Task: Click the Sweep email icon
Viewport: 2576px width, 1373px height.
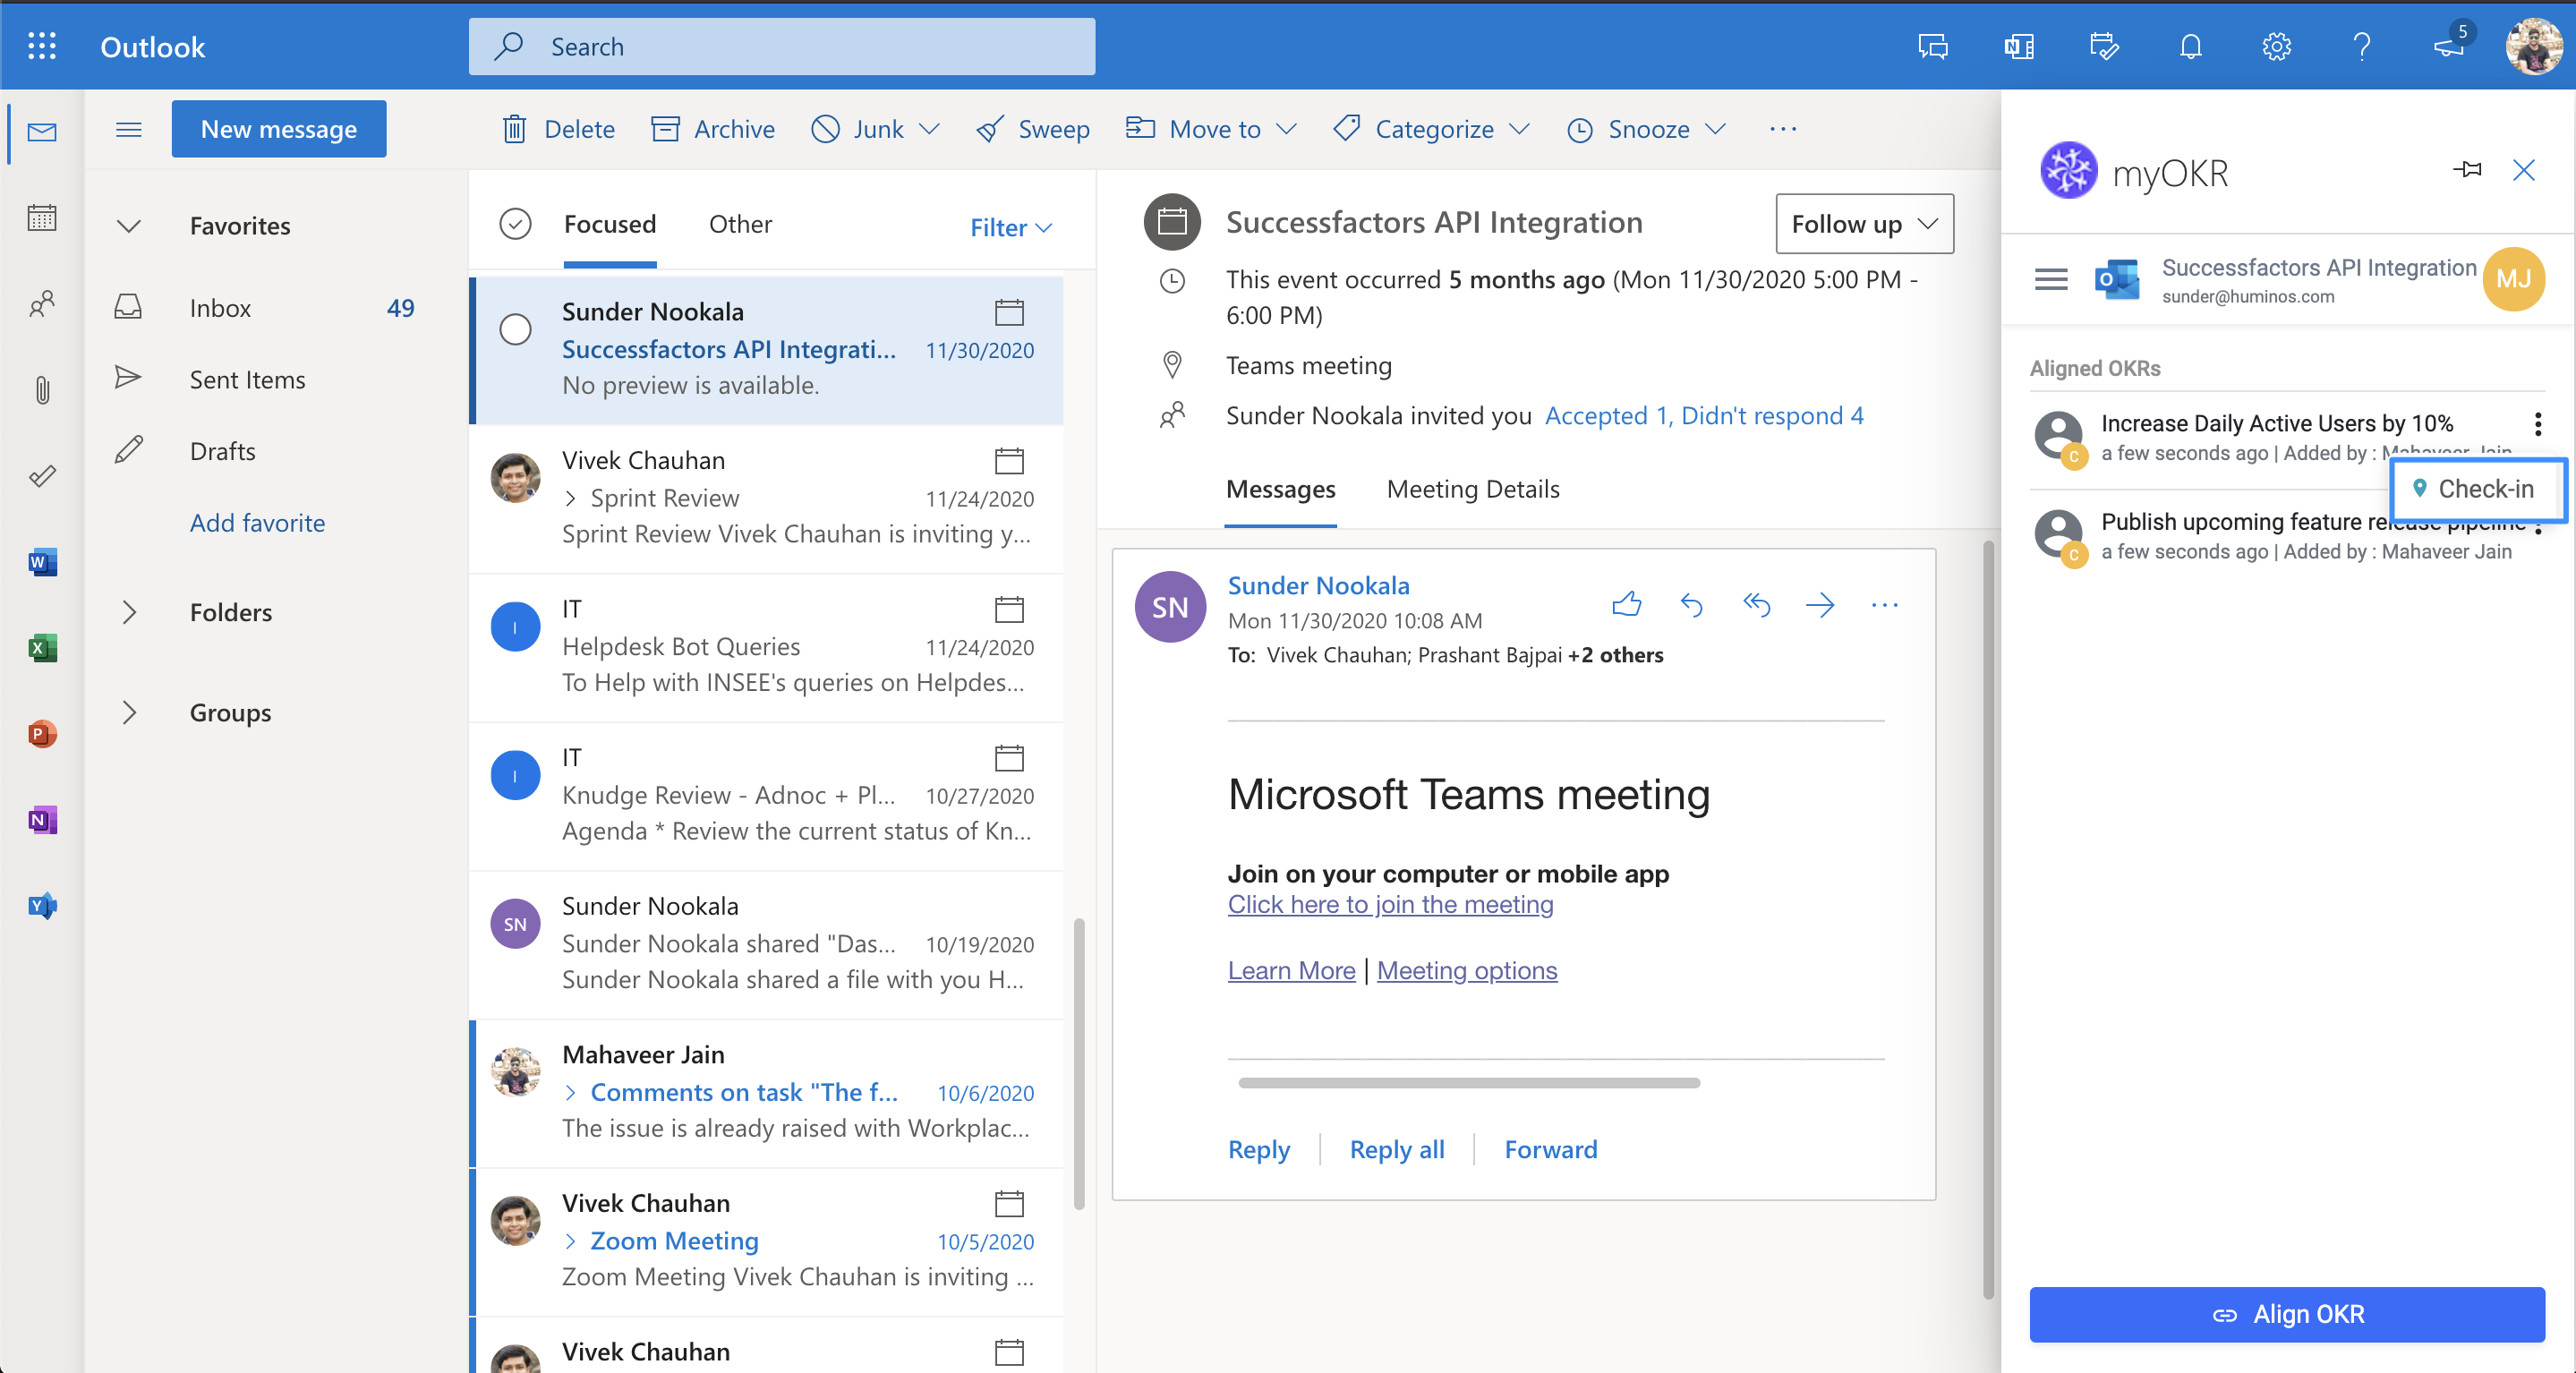Action: 988,128
